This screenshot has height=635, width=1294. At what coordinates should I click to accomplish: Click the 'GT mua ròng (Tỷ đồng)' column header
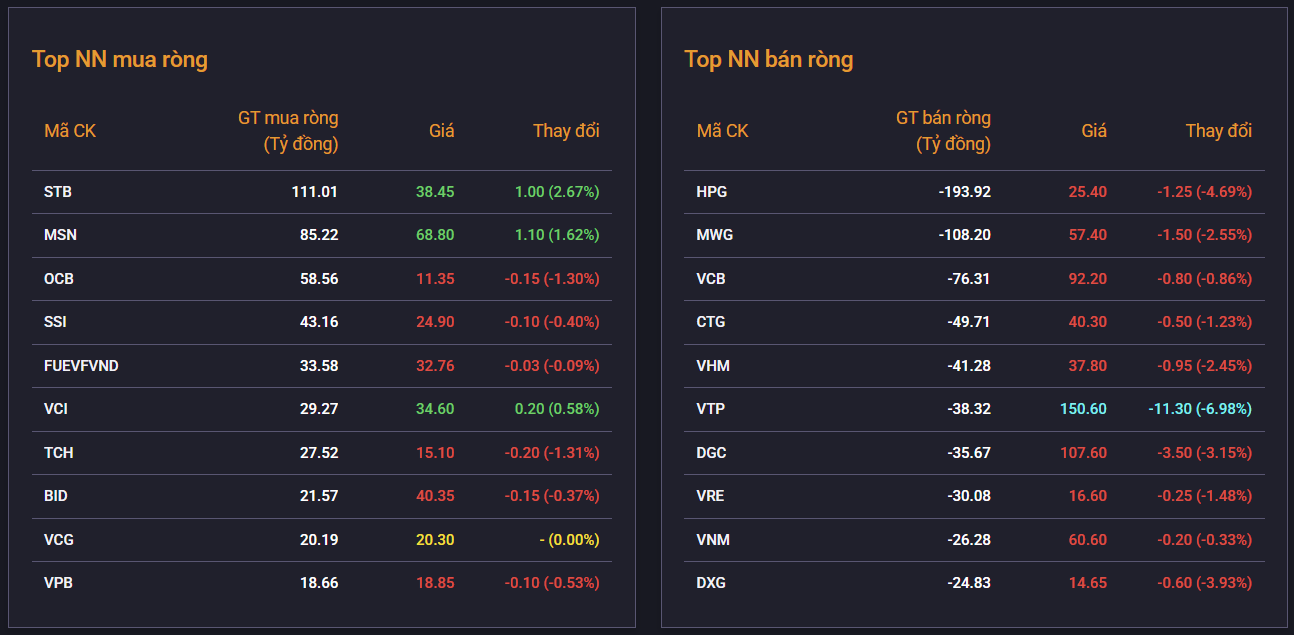coord(288,131)
